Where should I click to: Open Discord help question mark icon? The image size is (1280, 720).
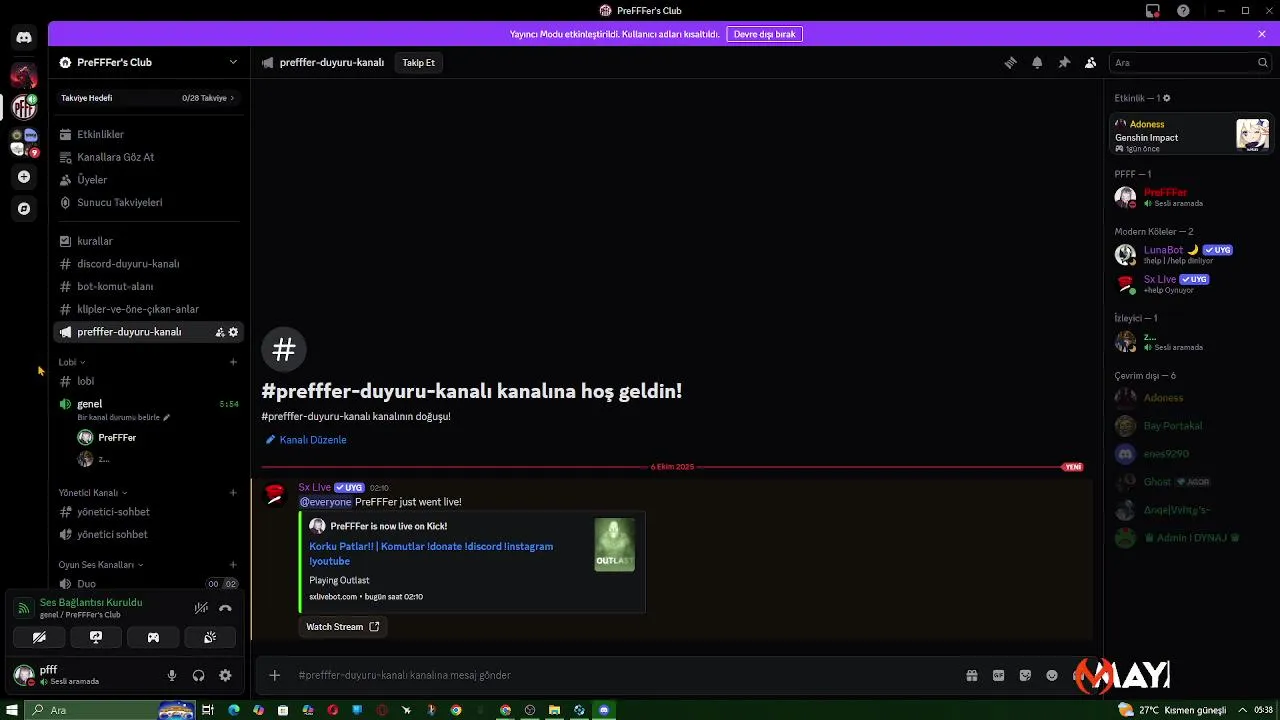click(x=1184, y=11)
